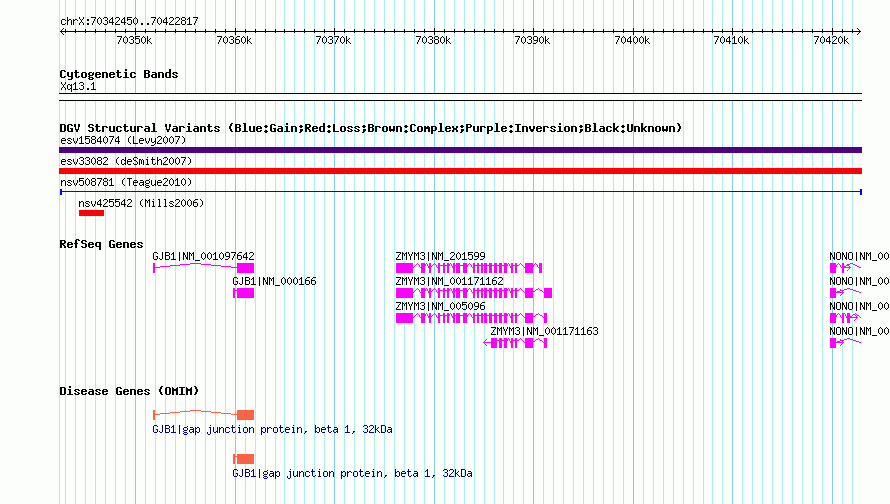Click the nsv425542 (Mills2006) label

pyautogui.click(x=141, y=203)
